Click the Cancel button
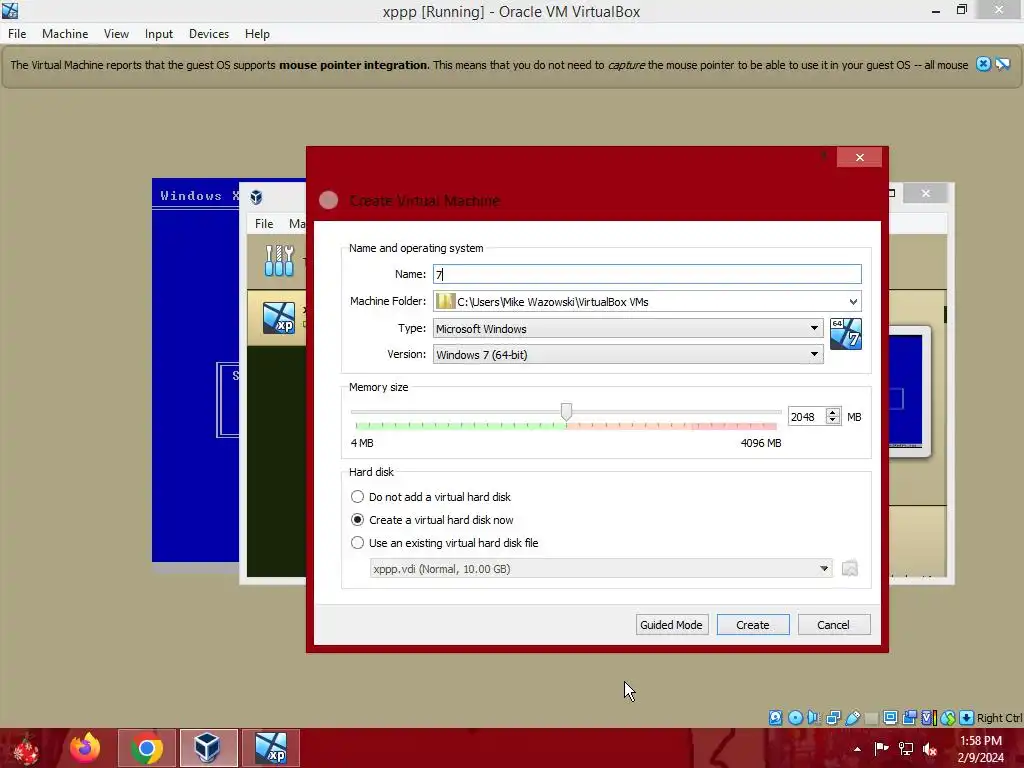This screenshot has height=768, width=1024. pos(834,625)
